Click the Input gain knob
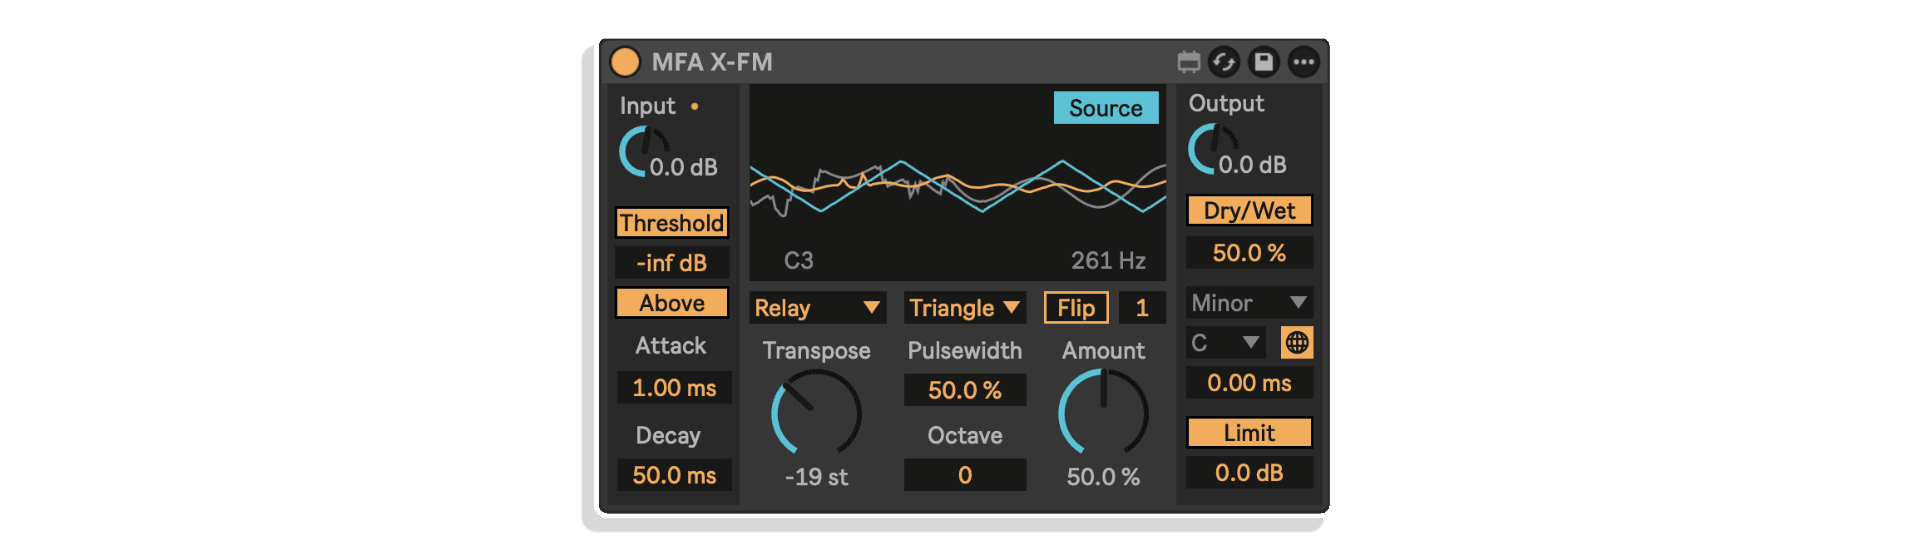Screen dimensions: 1920x551 (x=644, y=152)
